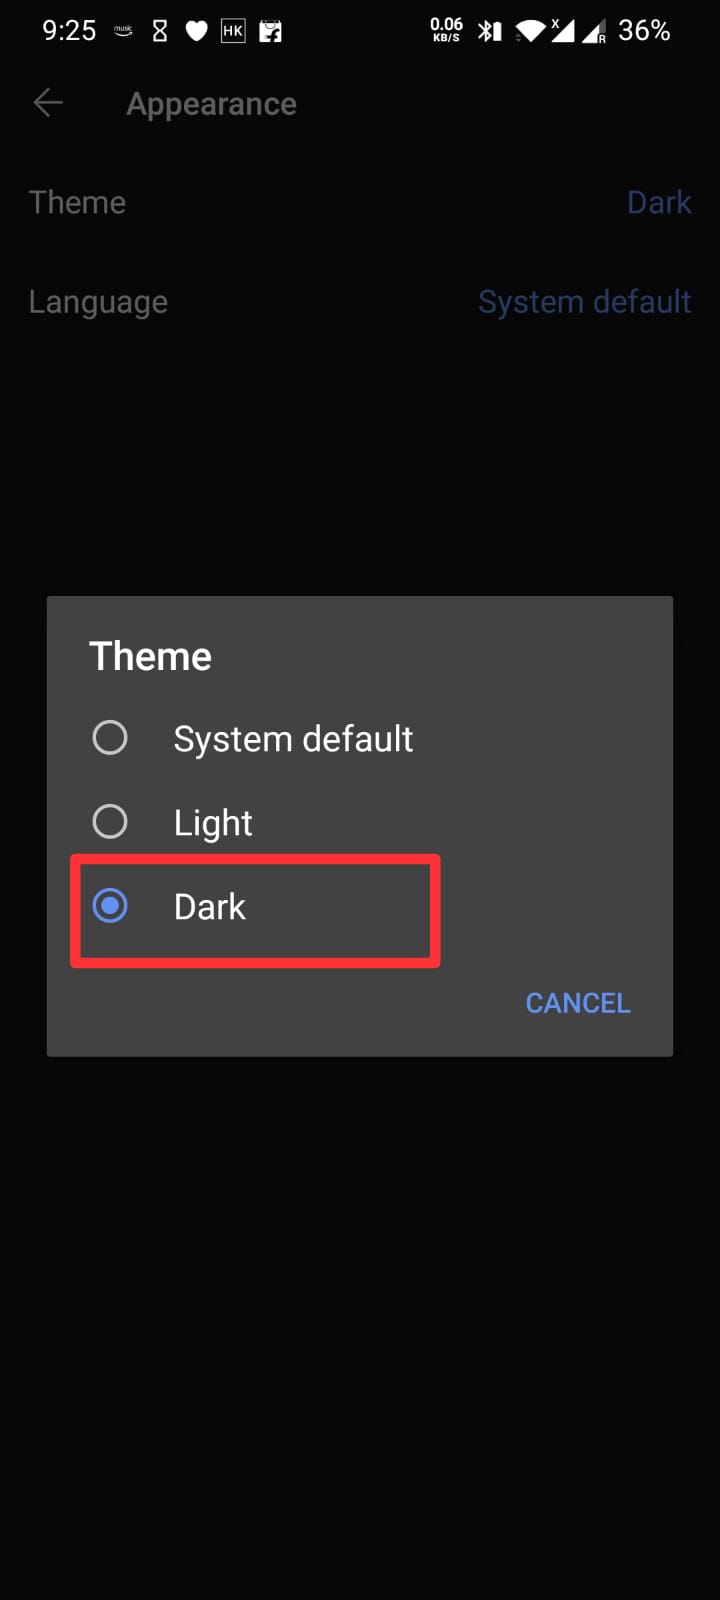Tap the heart icon in status bar
The height and width of the screenshot is (1600, 720).
click(x=197, y=31)
